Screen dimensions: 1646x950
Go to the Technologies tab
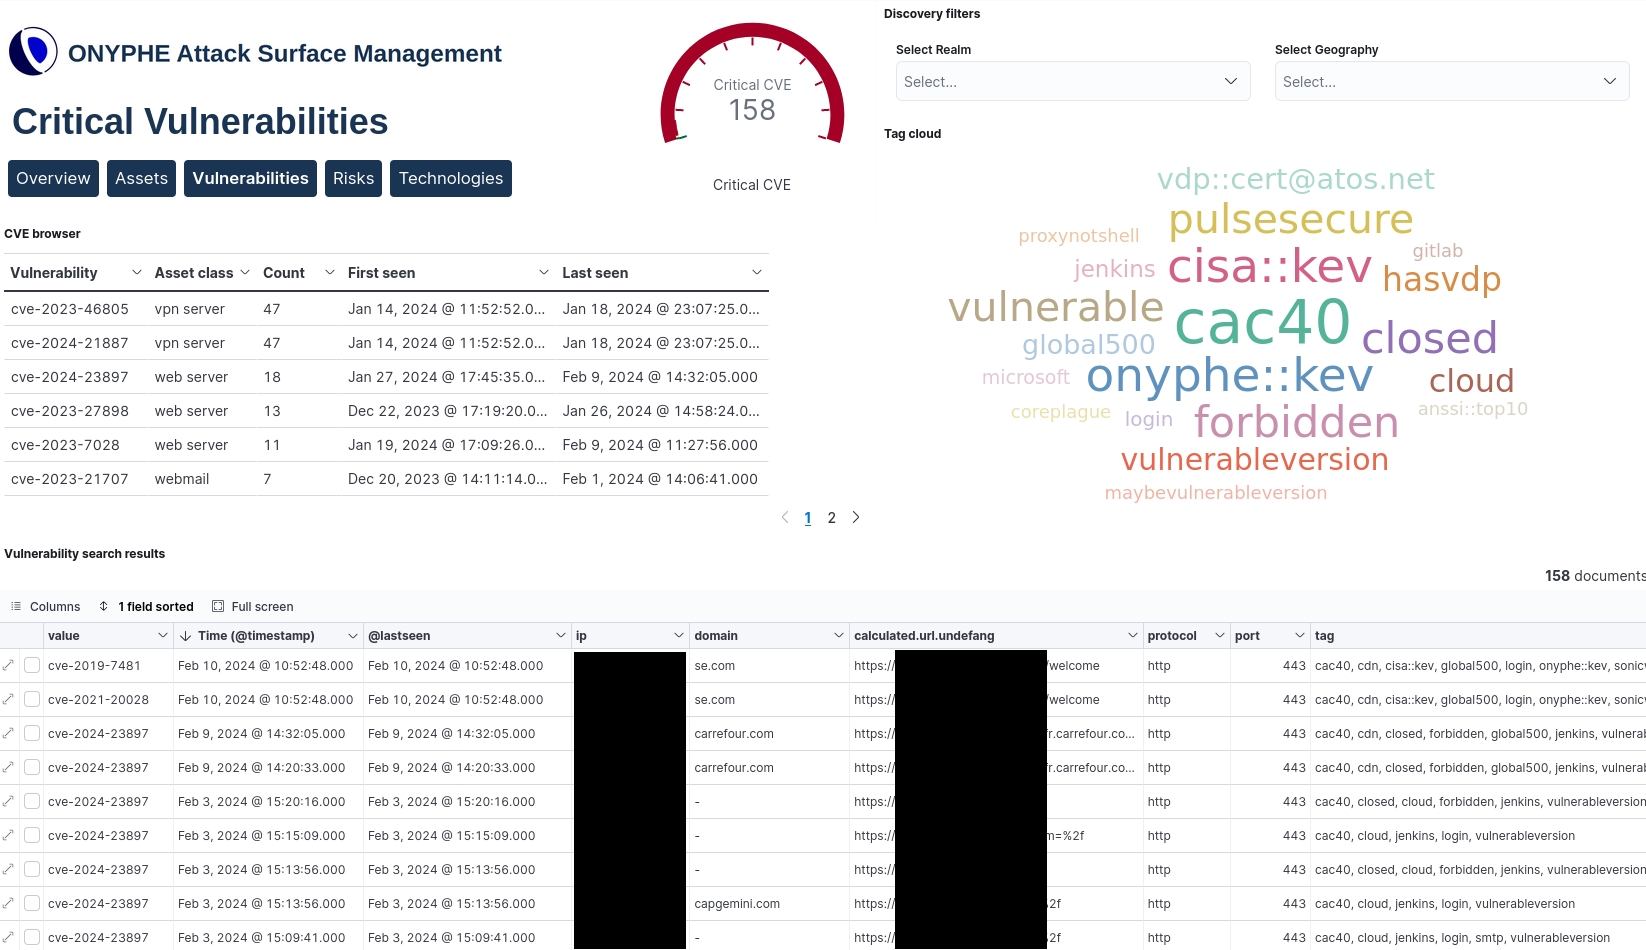pyautogui.click(x=451, y=178)
